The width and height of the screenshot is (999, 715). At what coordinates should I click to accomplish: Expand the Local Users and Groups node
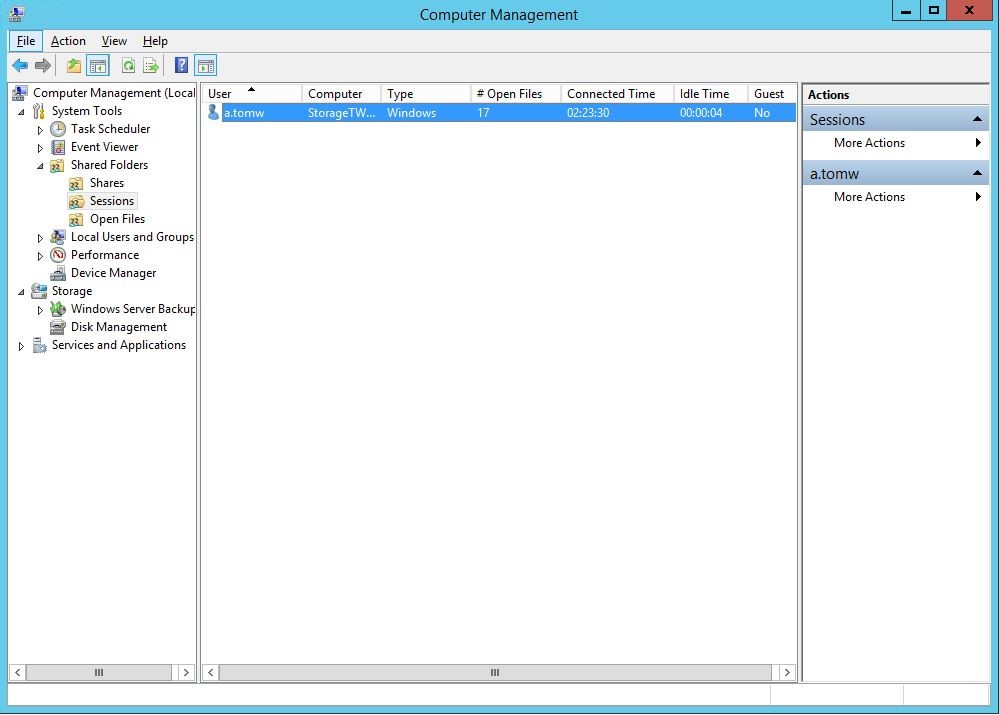tap(40, 237)
